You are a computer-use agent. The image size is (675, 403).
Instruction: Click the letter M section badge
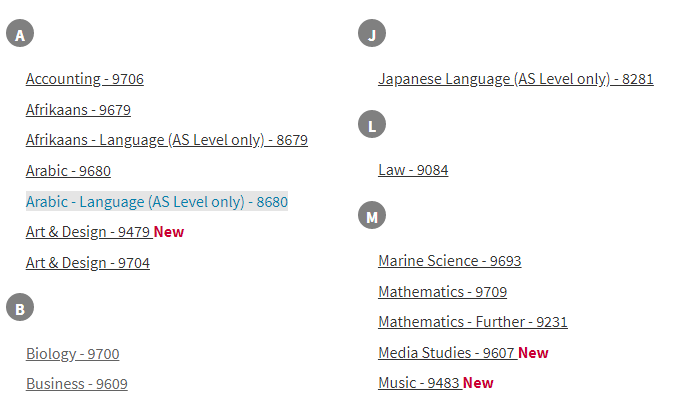pyautogui.click(x=372, y=215)
